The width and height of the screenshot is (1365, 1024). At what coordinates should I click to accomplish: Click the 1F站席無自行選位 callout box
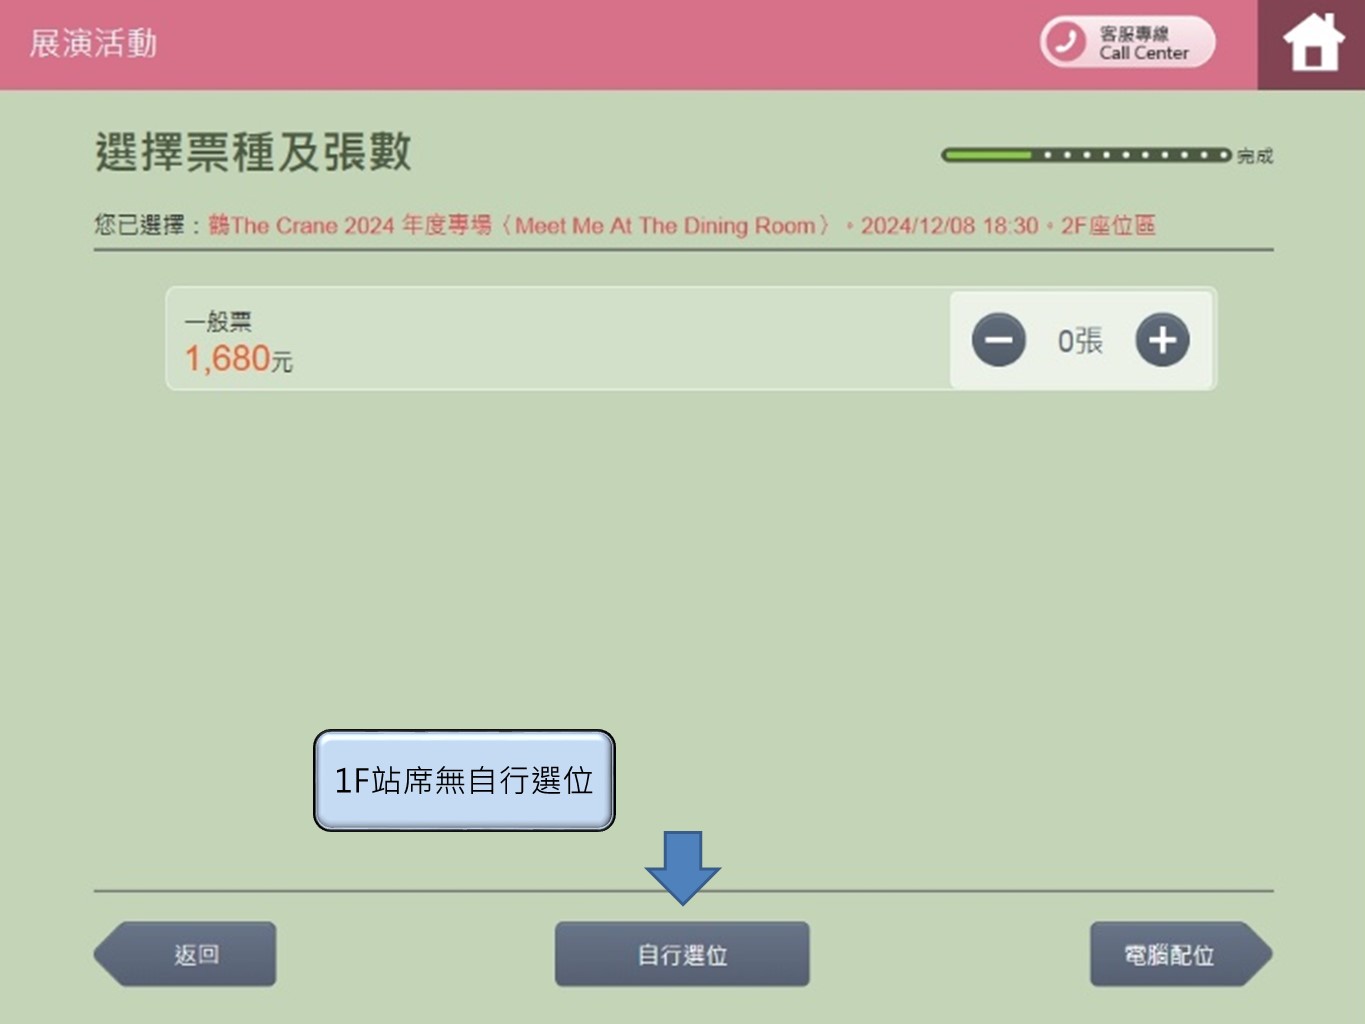pyautogui.click(x=464, y=780)
